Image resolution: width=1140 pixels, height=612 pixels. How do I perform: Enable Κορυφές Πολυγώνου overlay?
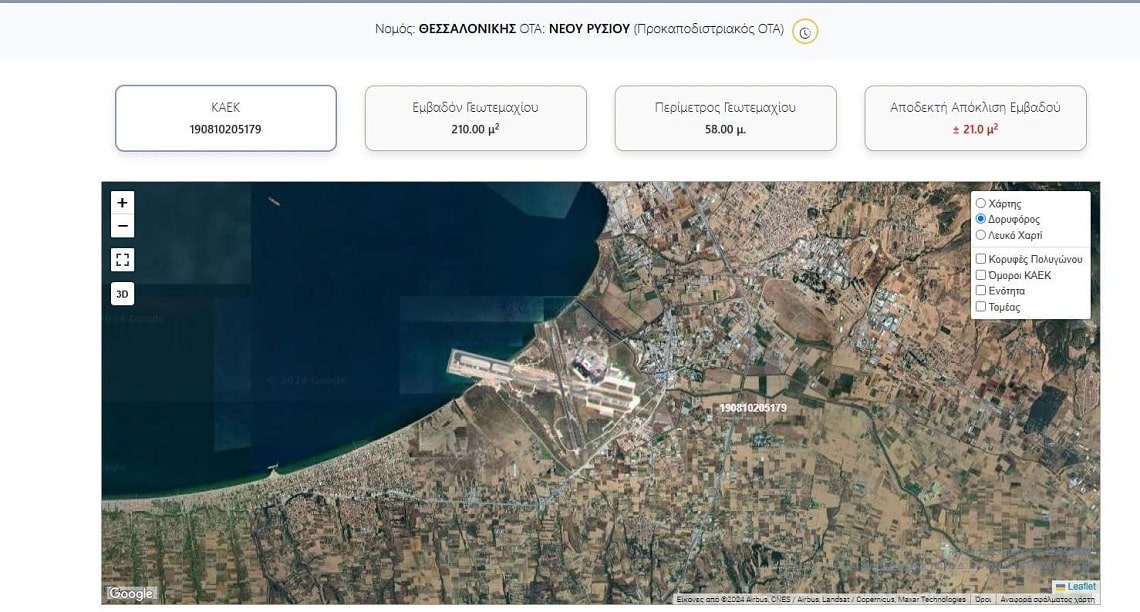coord(981,259)
